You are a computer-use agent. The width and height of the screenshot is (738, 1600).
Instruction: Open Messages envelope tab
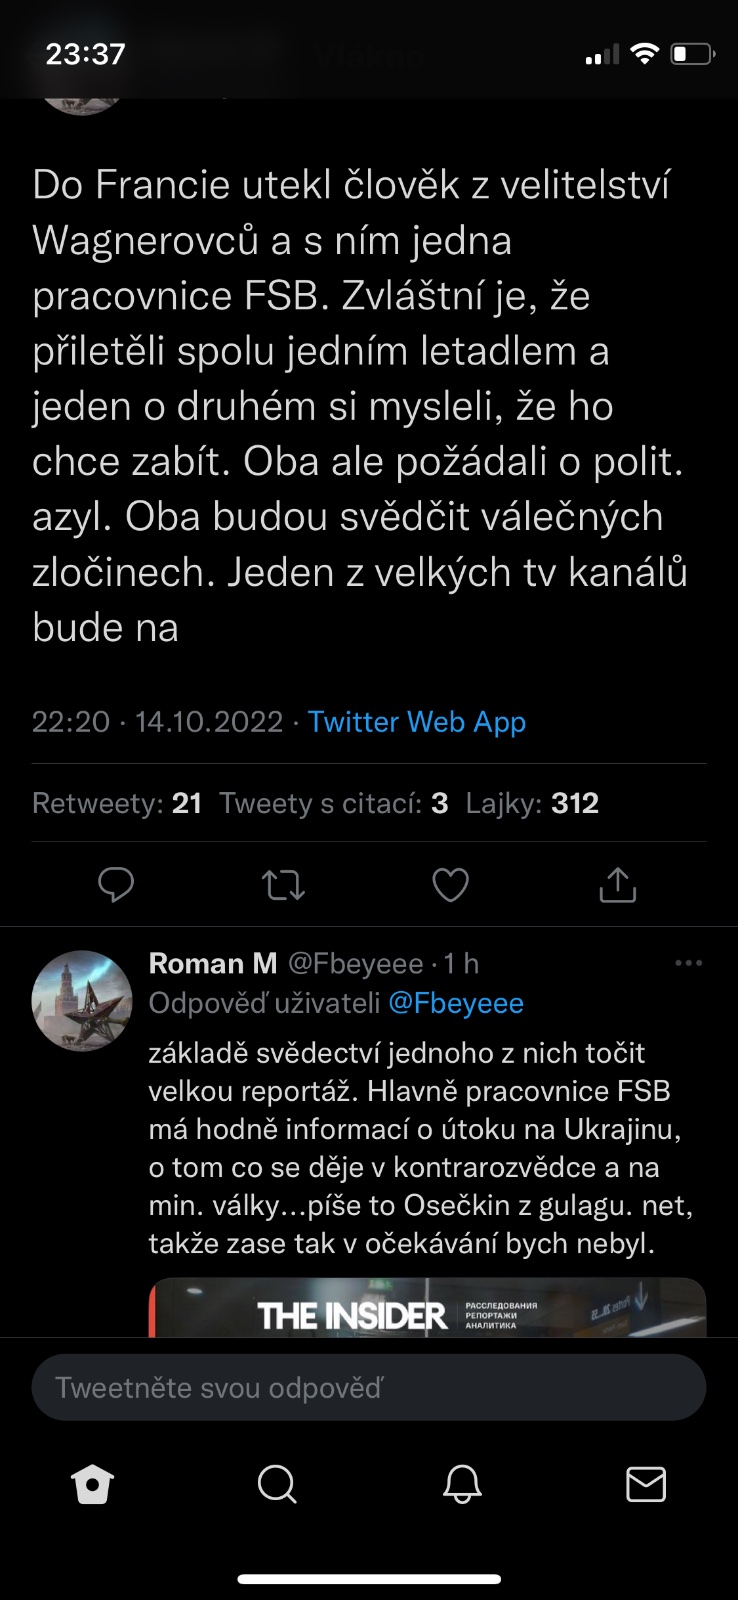coord(646,1485)
